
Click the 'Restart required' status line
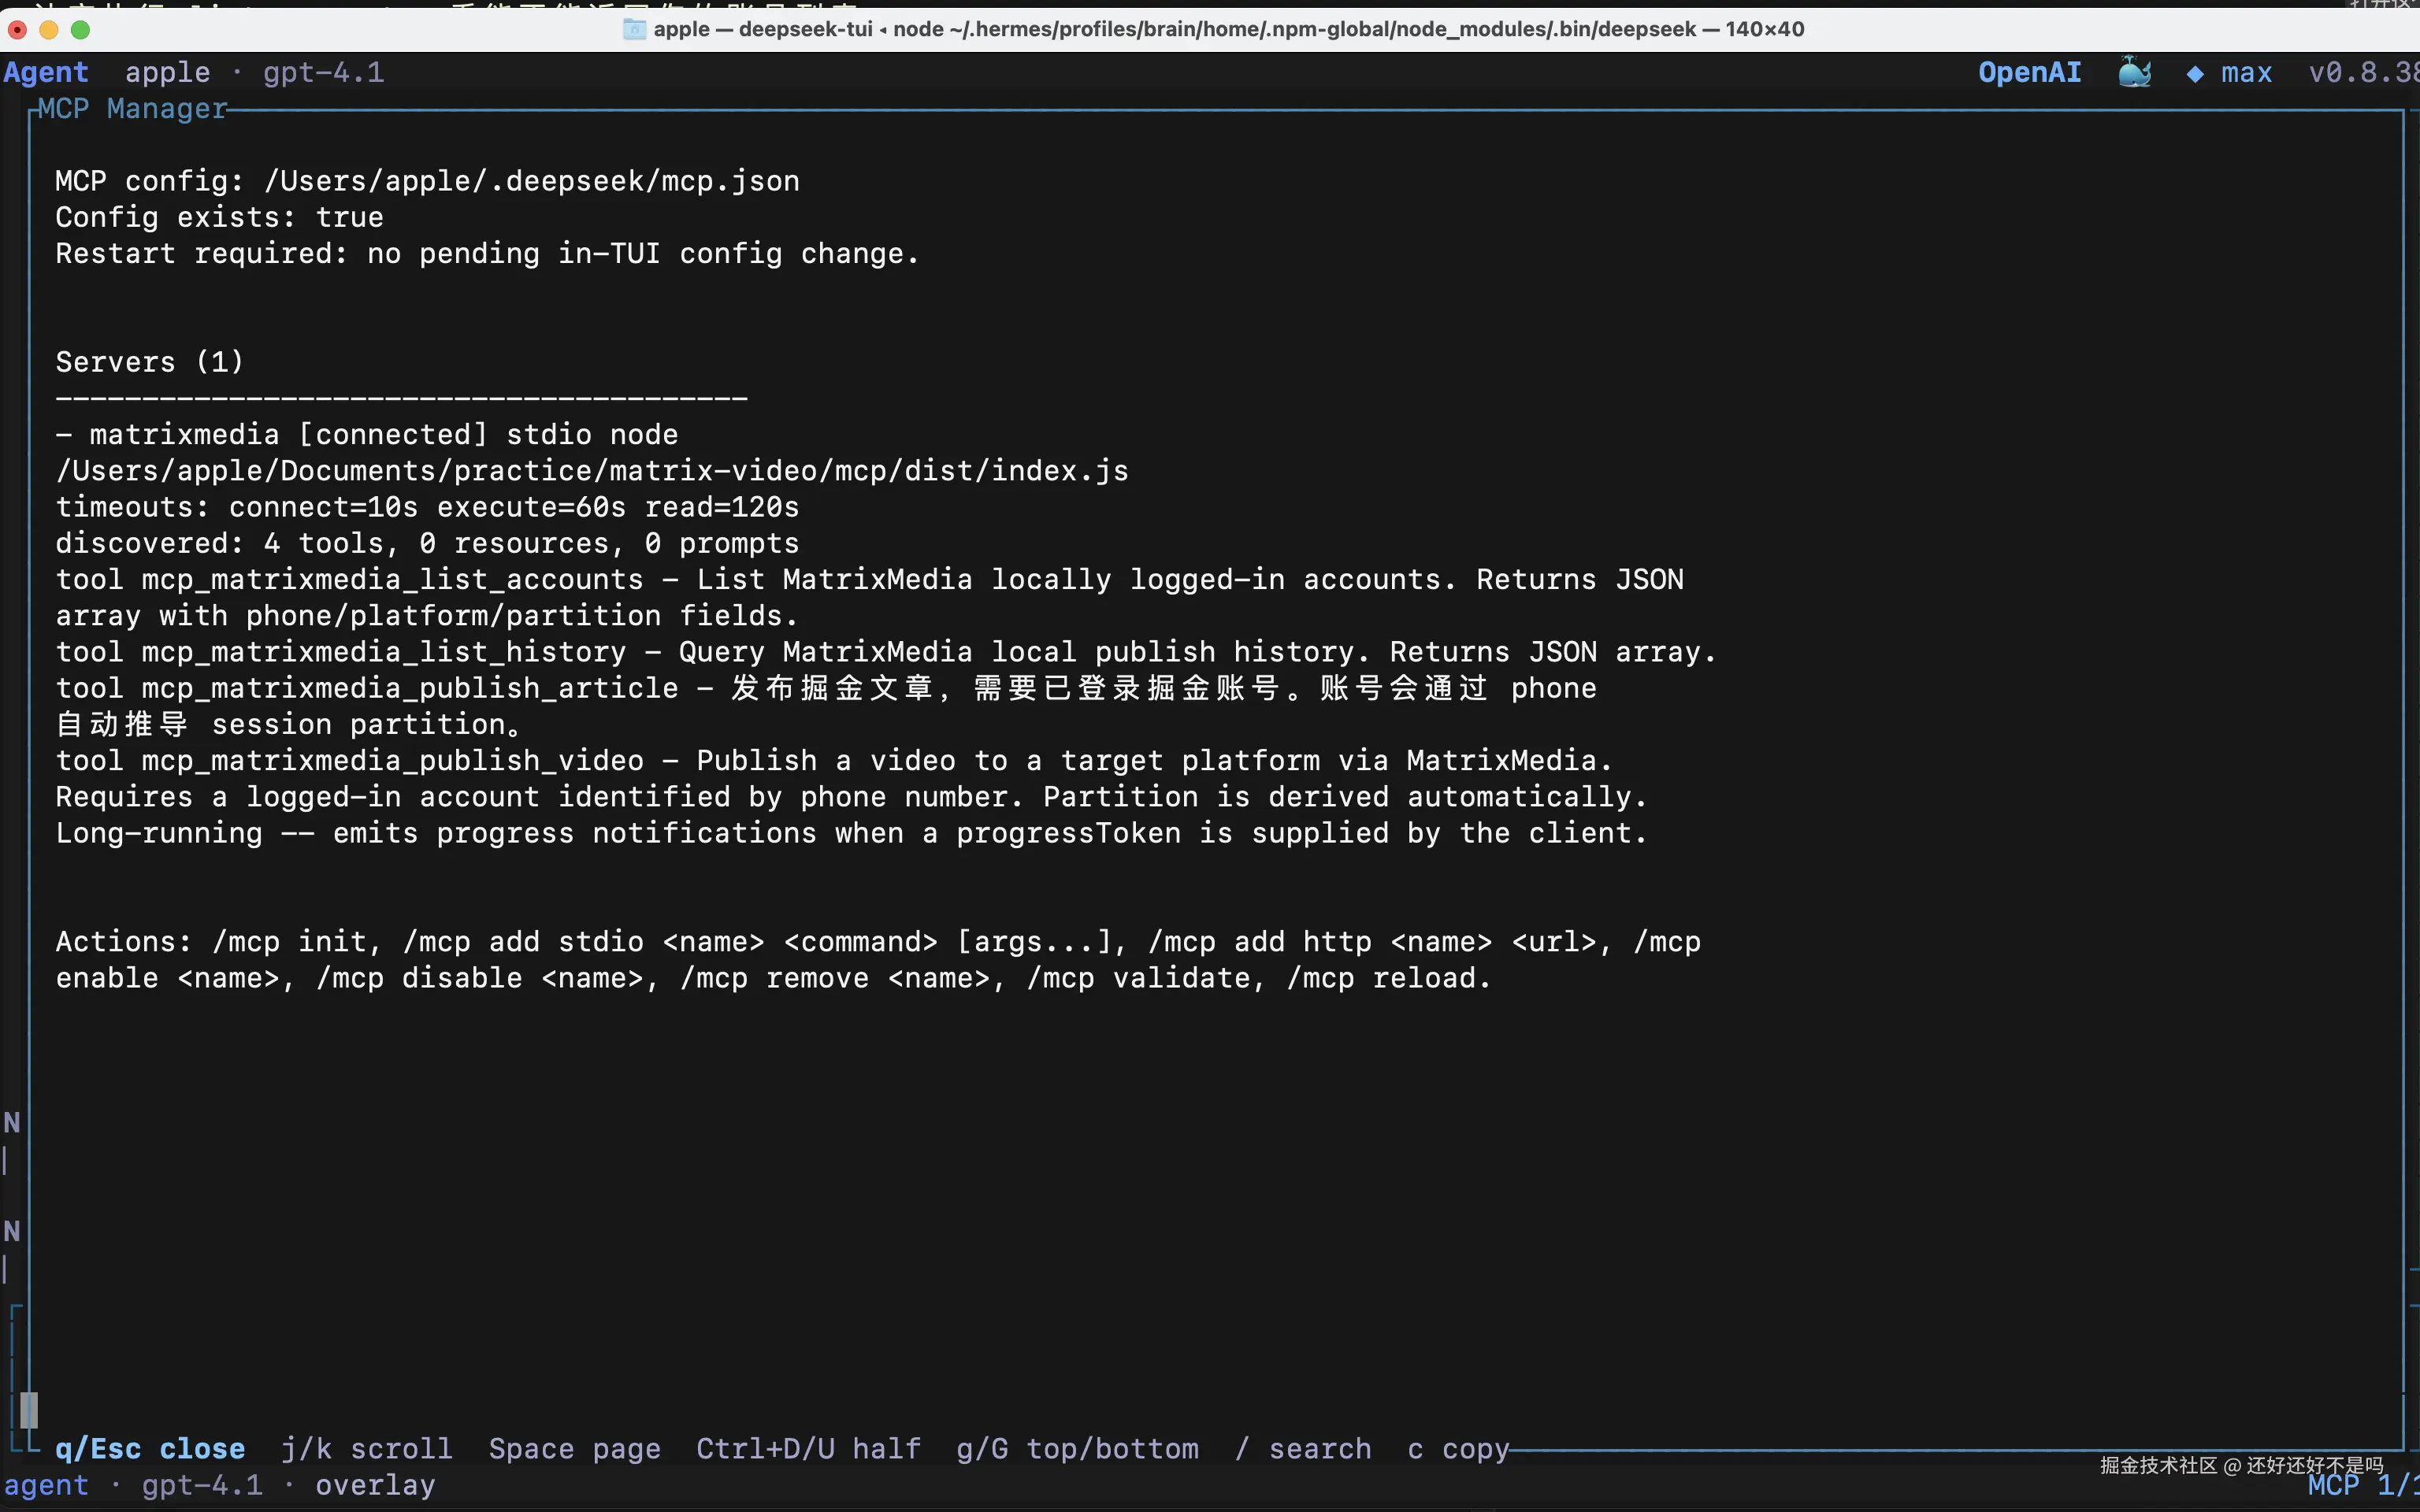[x=488, y=254]
